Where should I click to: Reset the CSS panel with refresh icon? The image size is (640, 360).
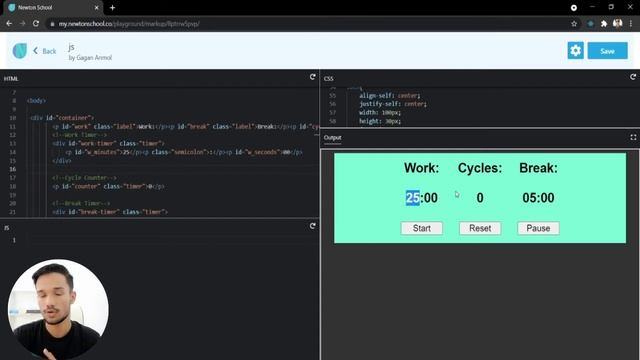pos(633,77)
